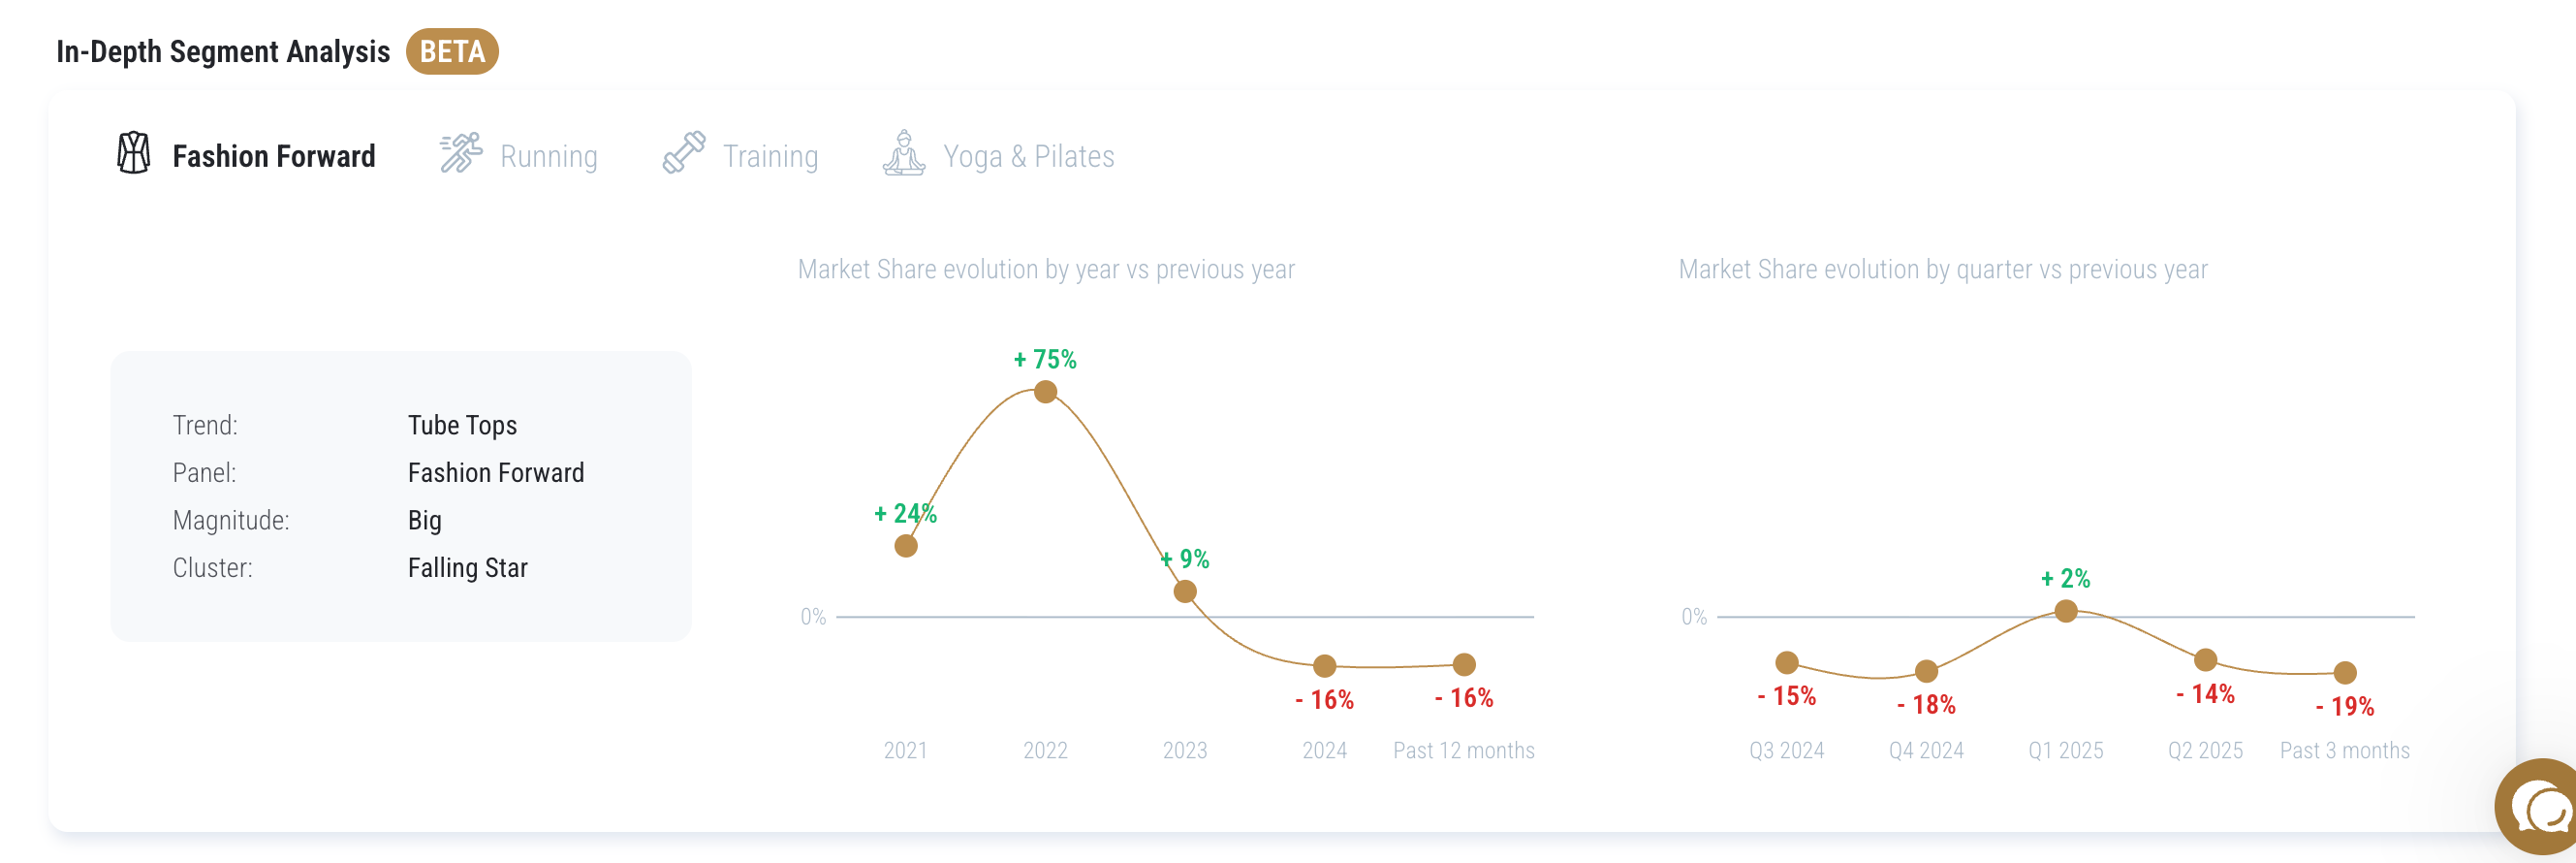Viewport: 2576px width, 863px height.
Task: Click the Yoga & Pilates meditation icon
Action: point(904,153)
